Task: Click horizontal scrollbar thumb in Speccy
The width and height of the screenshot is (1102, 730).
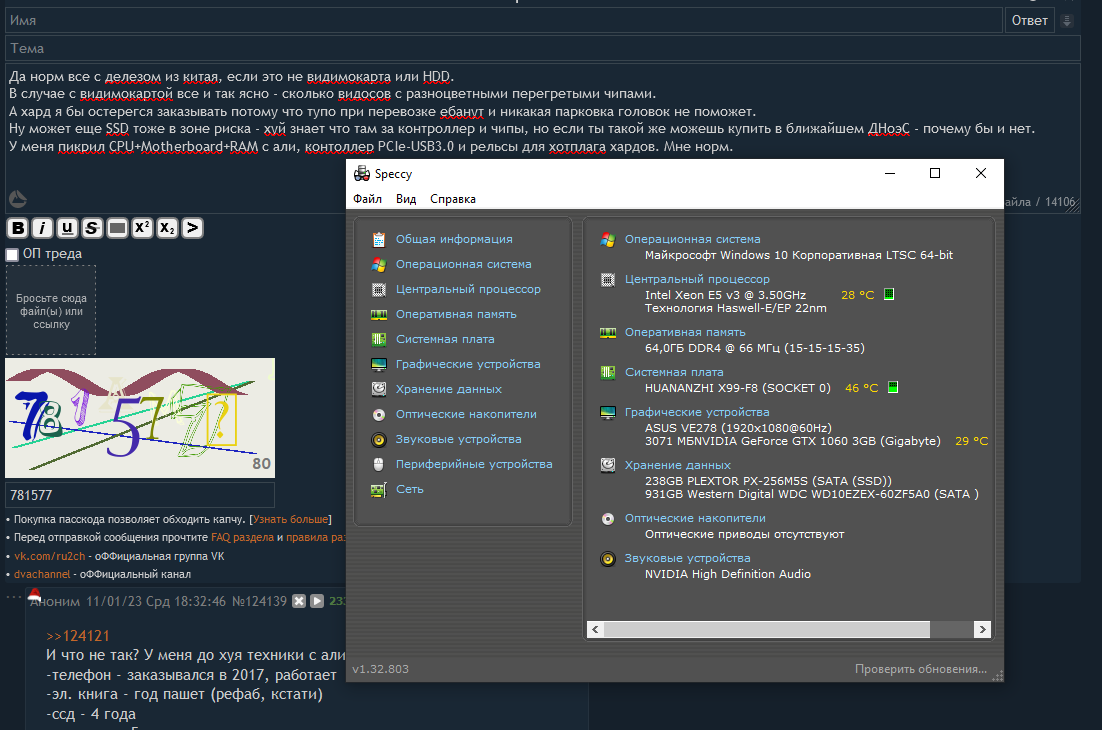Action: point(766,629)
